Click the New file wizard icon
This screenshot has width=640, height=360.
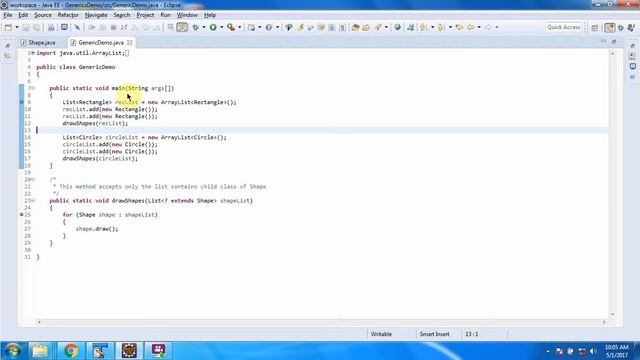pos(9,27)
